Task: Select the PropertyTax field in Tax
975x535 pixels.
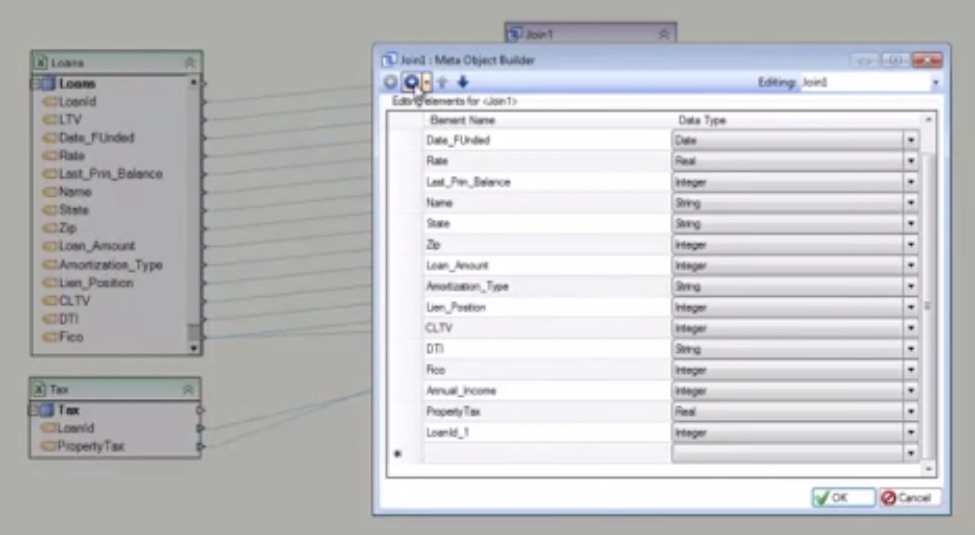Action: 90,446
